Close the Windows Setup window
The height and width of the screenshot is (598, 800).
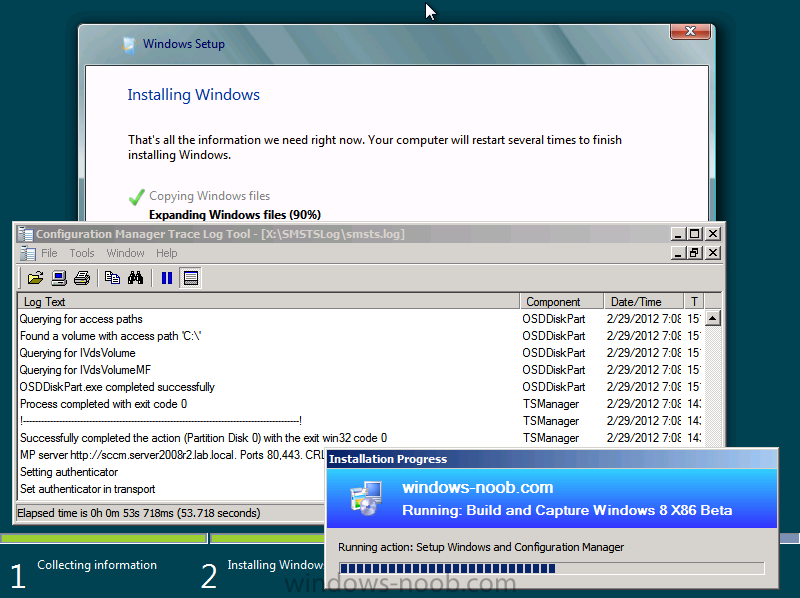click(690, 31)
